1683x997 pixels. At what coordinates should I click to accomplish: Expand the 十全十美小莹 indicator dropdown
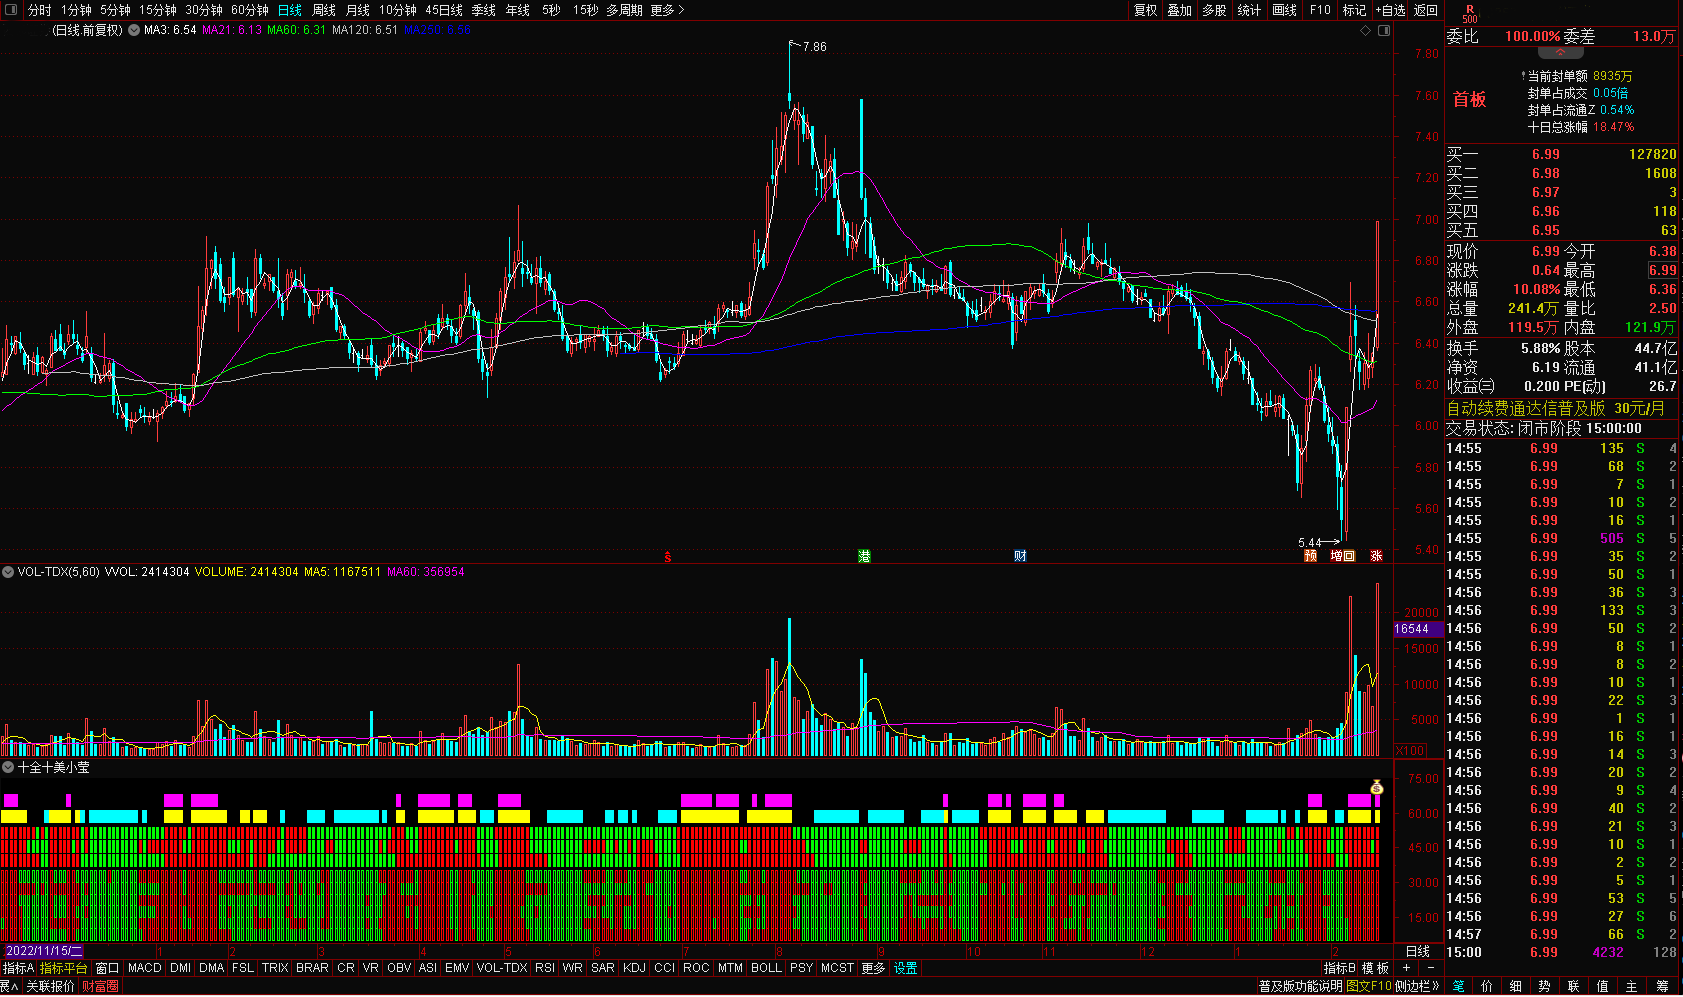coord(8,767)
